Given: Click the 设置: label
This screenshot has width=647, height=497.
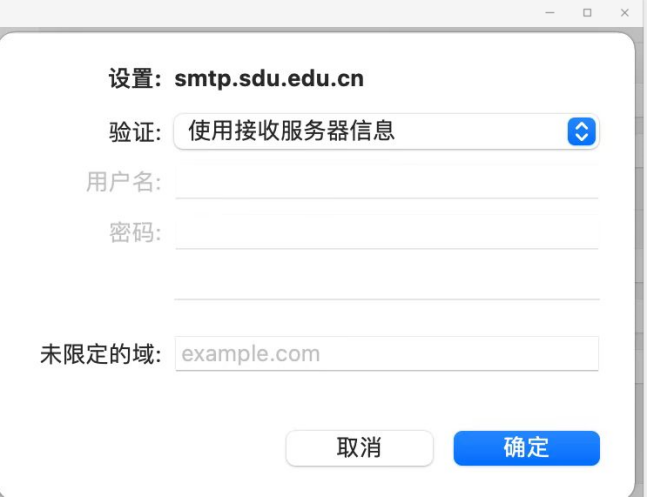Looking at the screenshot, I should pos(135,78).
